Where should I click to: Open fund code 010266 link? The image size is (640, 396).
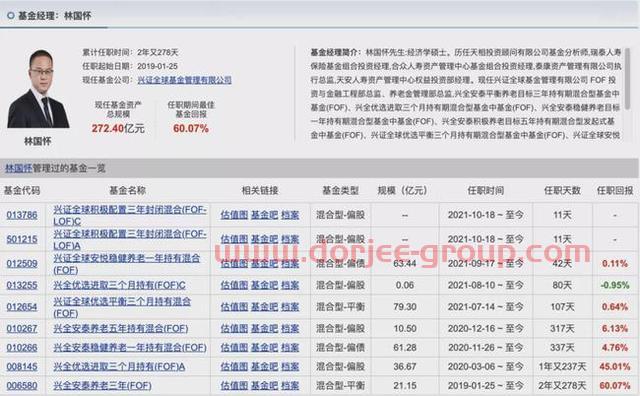pos(22,347)
